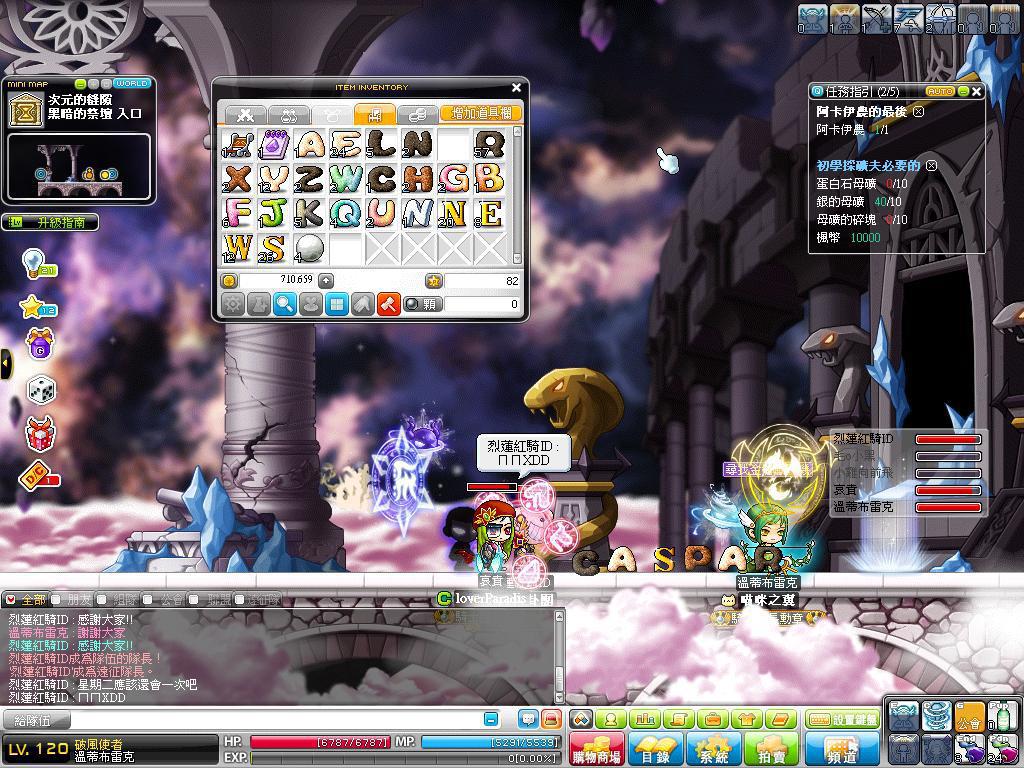Click the gold meso coin button
This screenshot has width=1024, height=768.
pos(229,281)
